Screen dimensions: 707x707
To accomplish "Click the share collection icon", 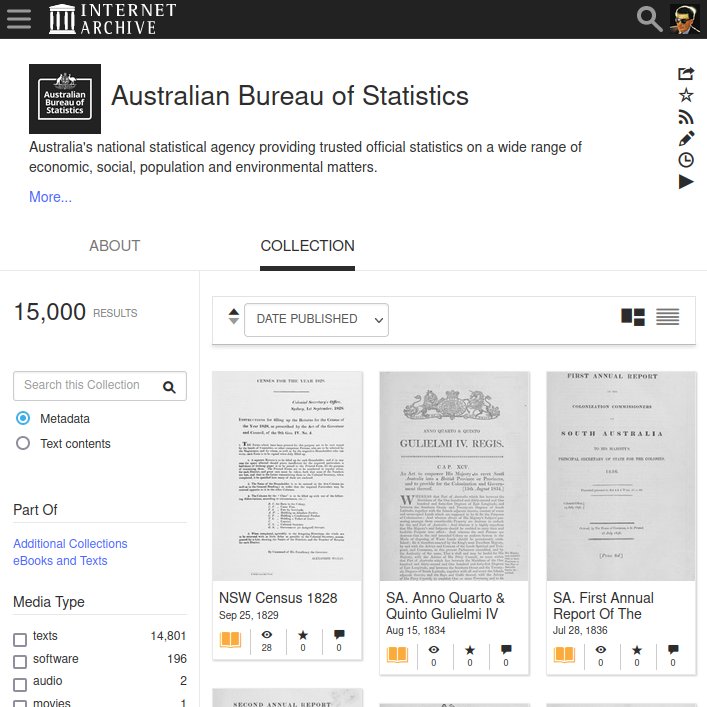I will pos(686,73).
